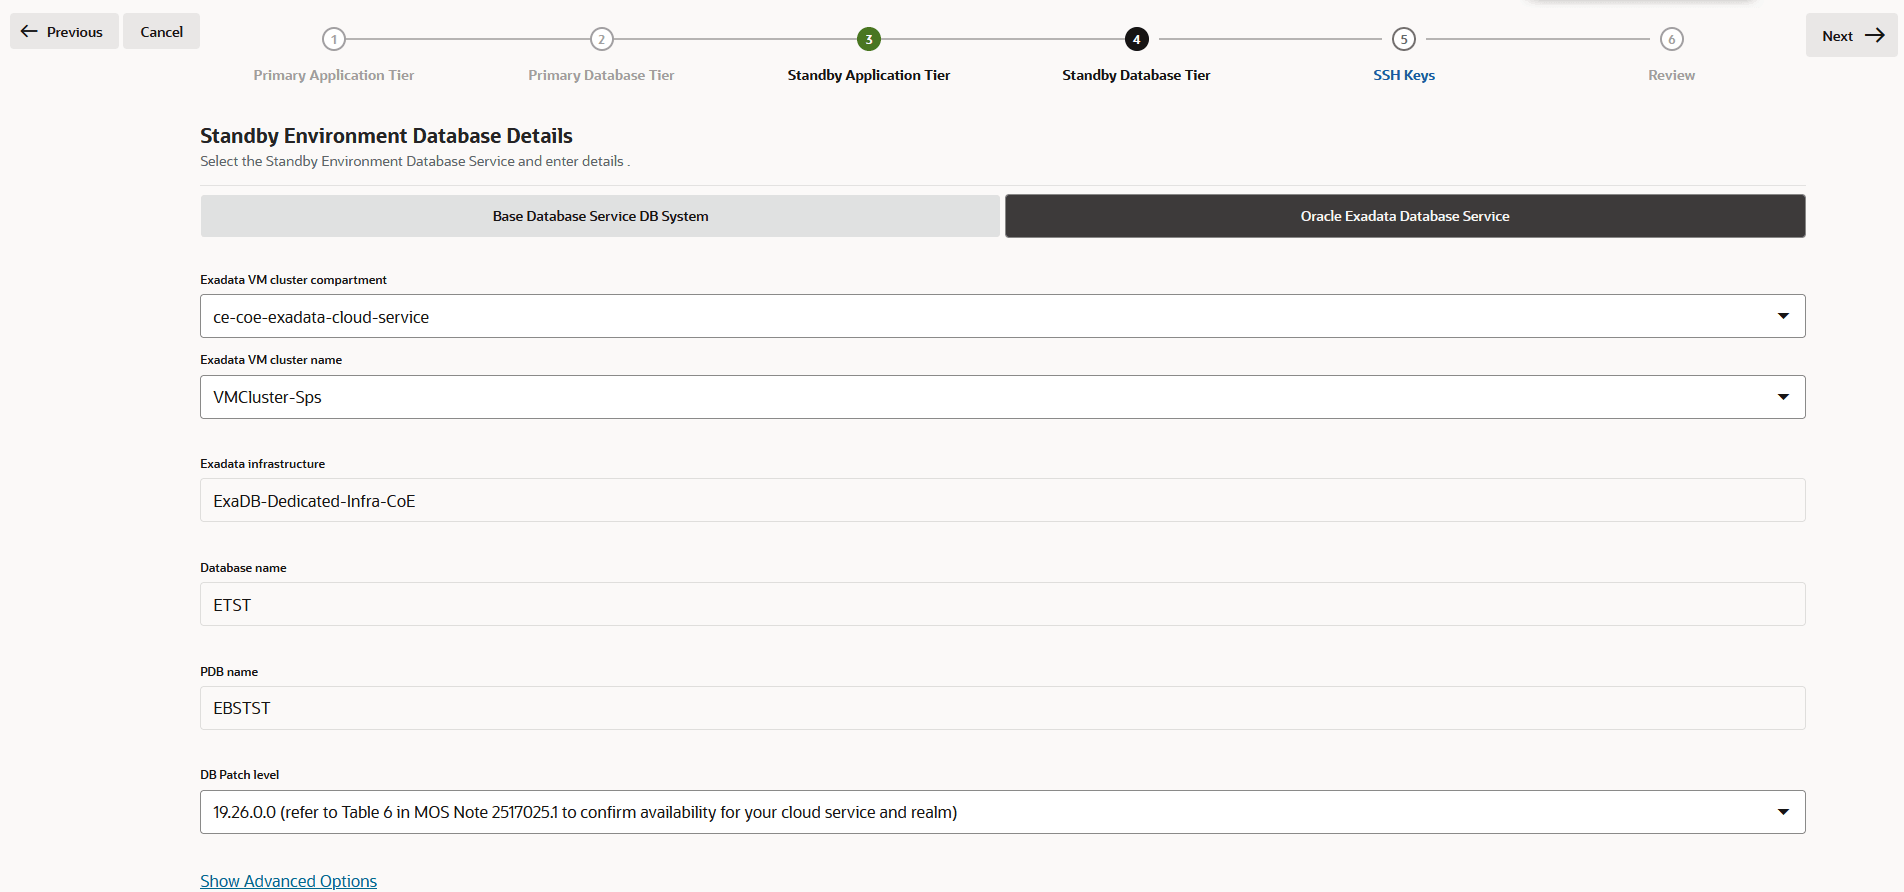This screenshot has height=892, width=1904.
Task: Open Exadata VM cluster compartment dropdown
Action: pos(1003,316)
